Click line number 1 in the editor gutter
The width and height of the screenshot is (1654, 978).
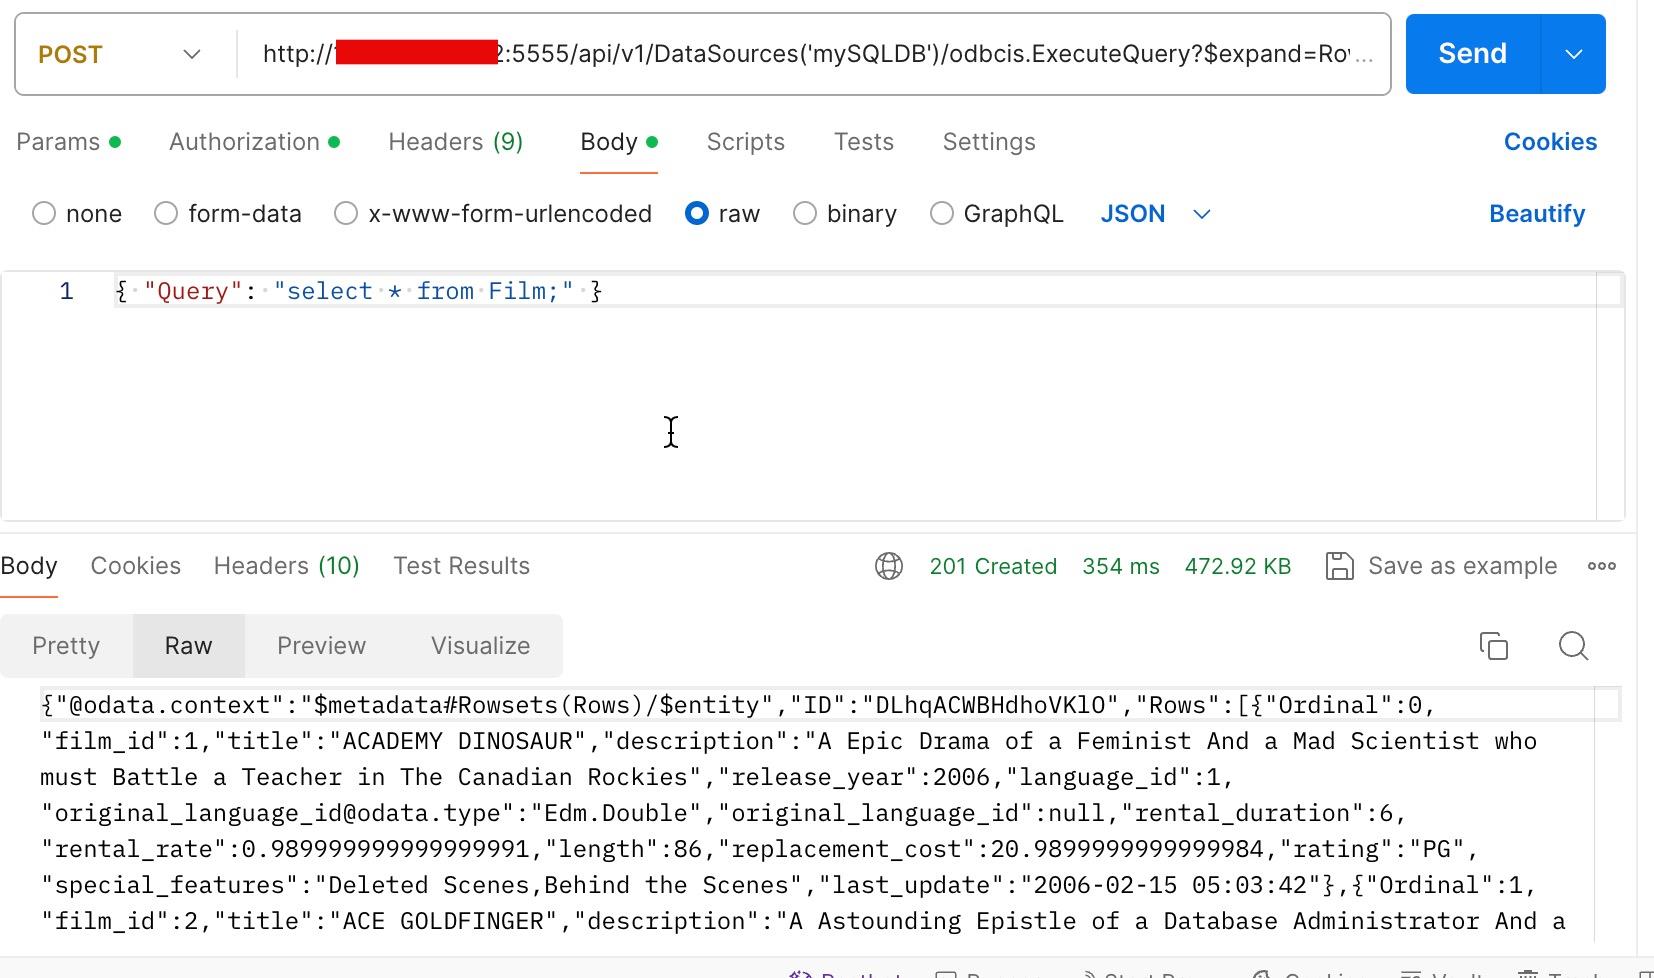click(66, 291)
